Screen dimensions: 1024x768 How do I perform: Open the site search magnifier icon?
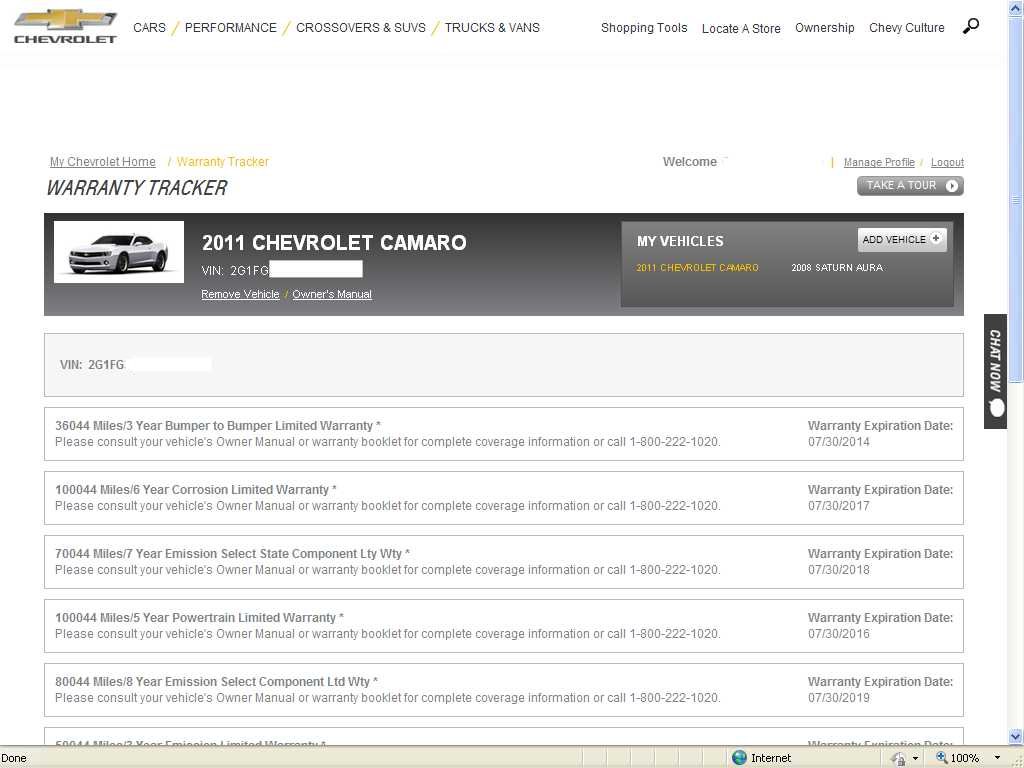click(x=970, y=27)
